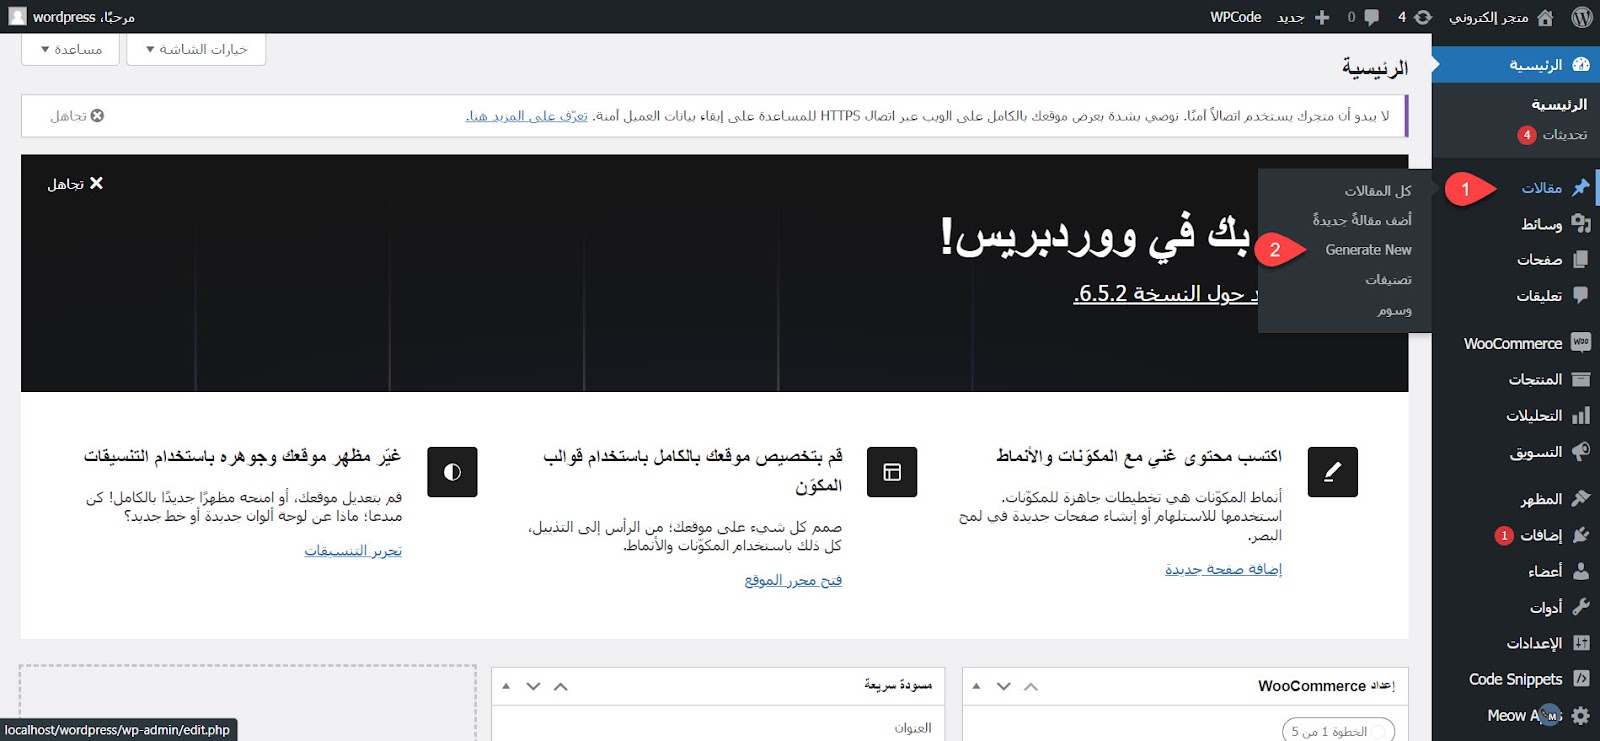The height and width of the screenshot is (741, 1600).
Task: Open WPCode in the admin bar
Action: click(1235, 17)
